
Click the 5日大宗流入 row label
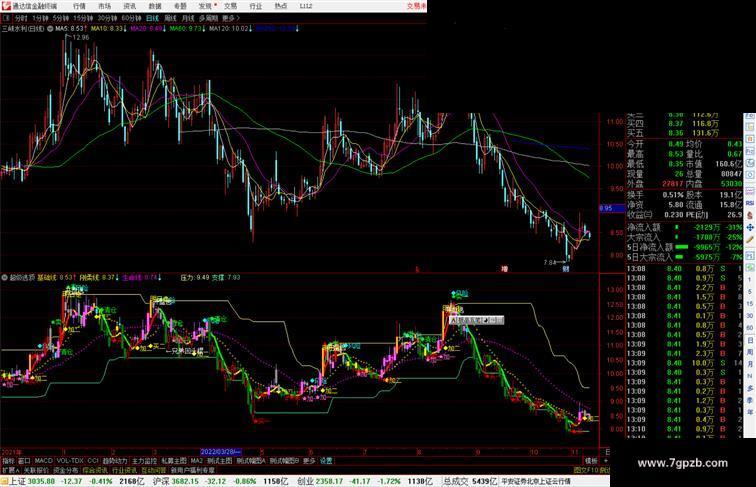coord(649,257)
